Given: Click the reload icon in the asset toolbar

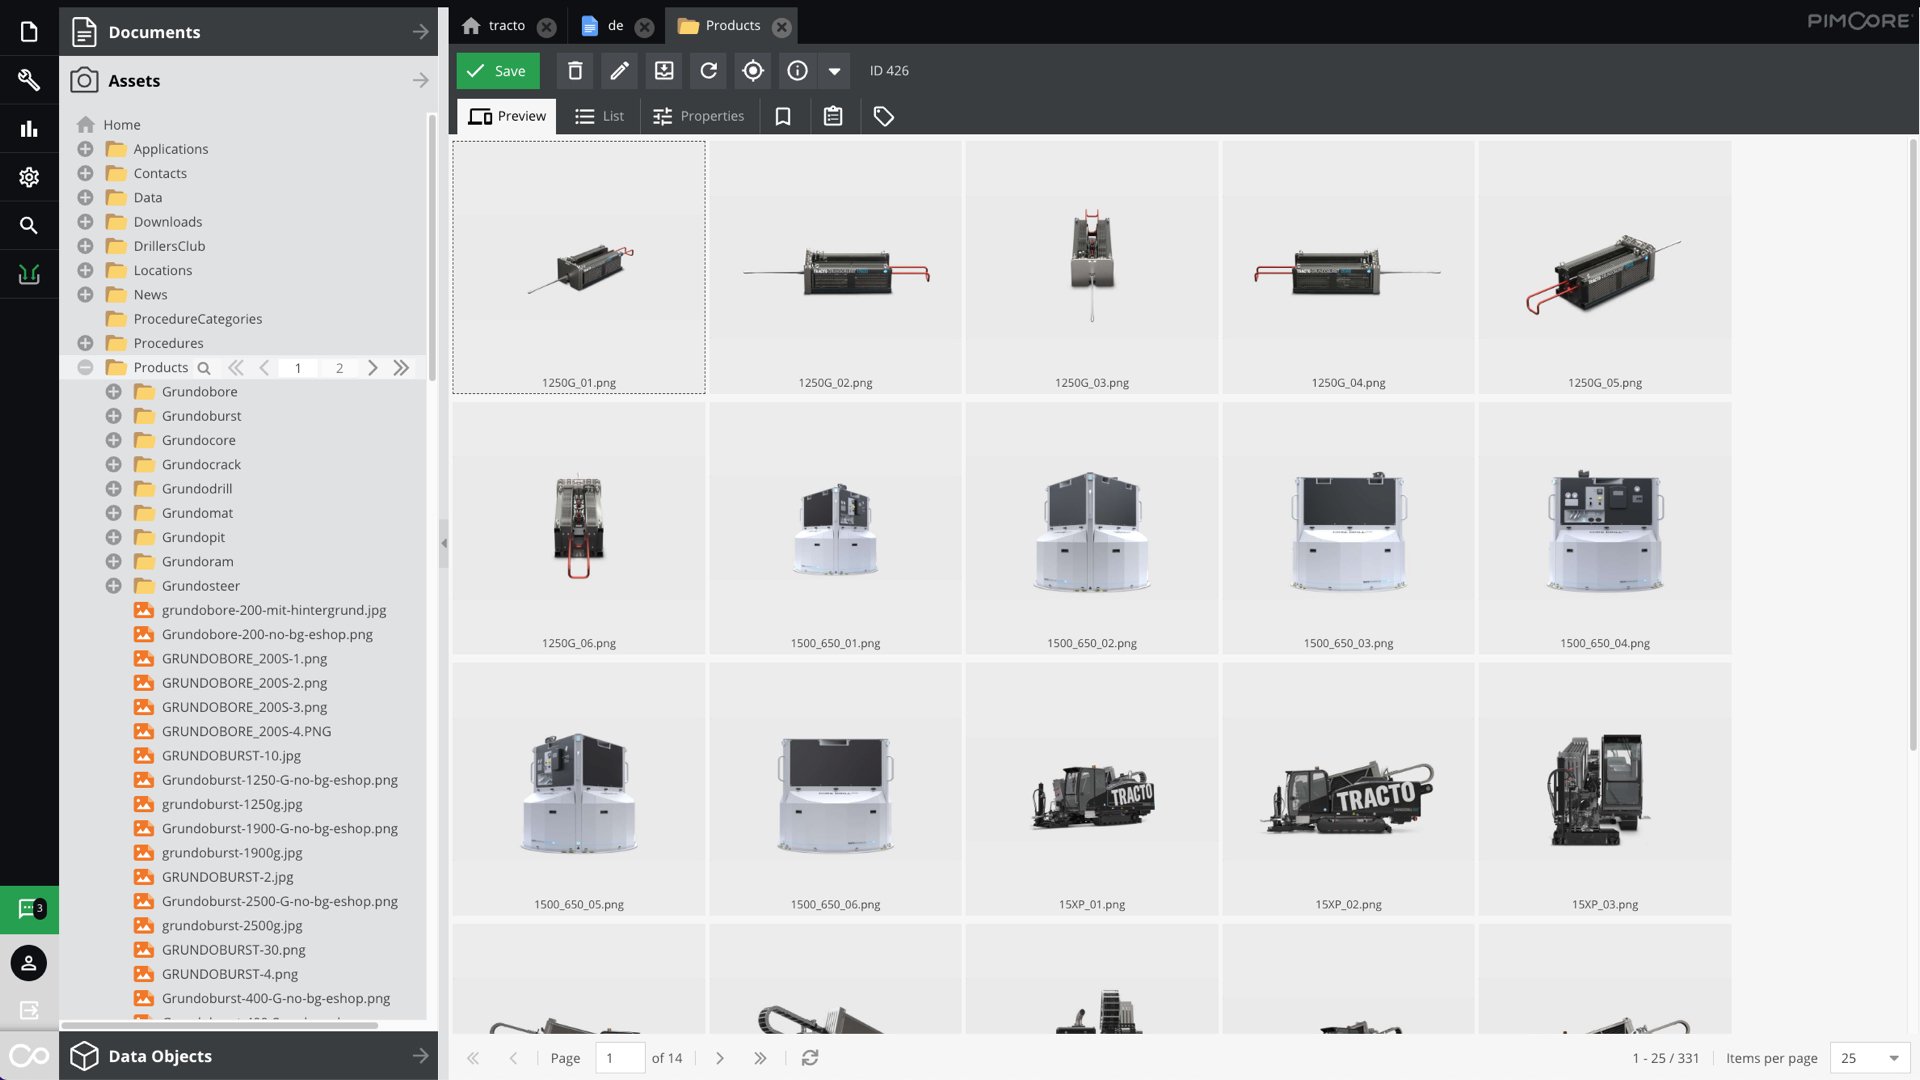Looking at the screenshot, I should click(708, 71).
